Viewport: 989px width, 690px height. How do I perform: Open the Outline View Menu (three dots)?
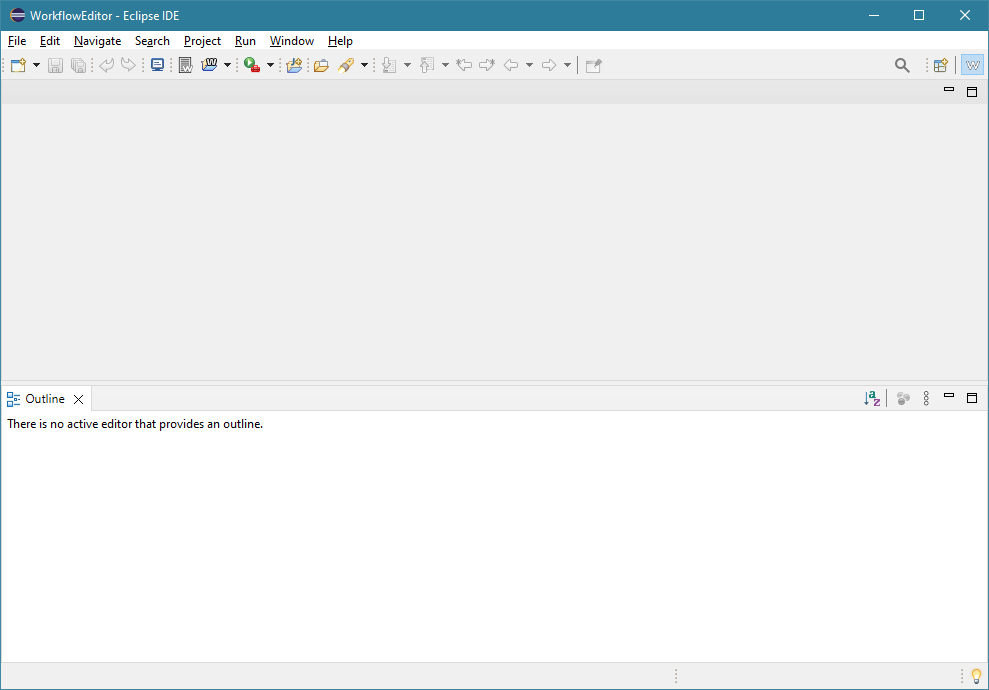coord(926,398)
